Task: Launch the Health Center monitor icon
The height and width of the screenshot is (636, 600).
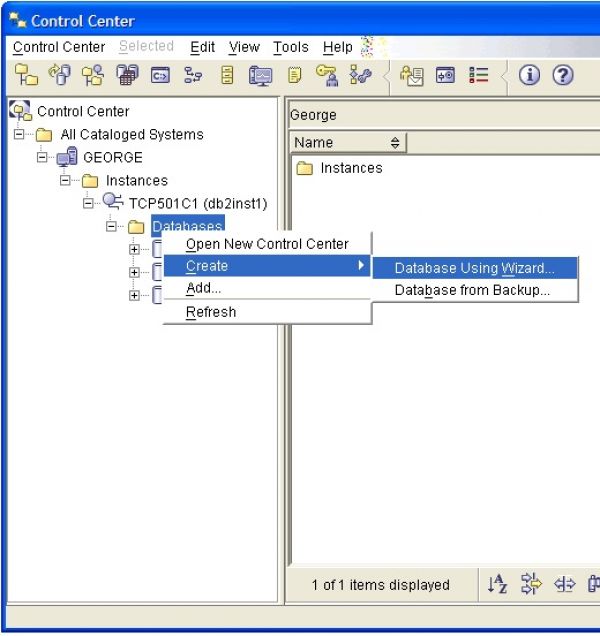Action: click(260, 76)
